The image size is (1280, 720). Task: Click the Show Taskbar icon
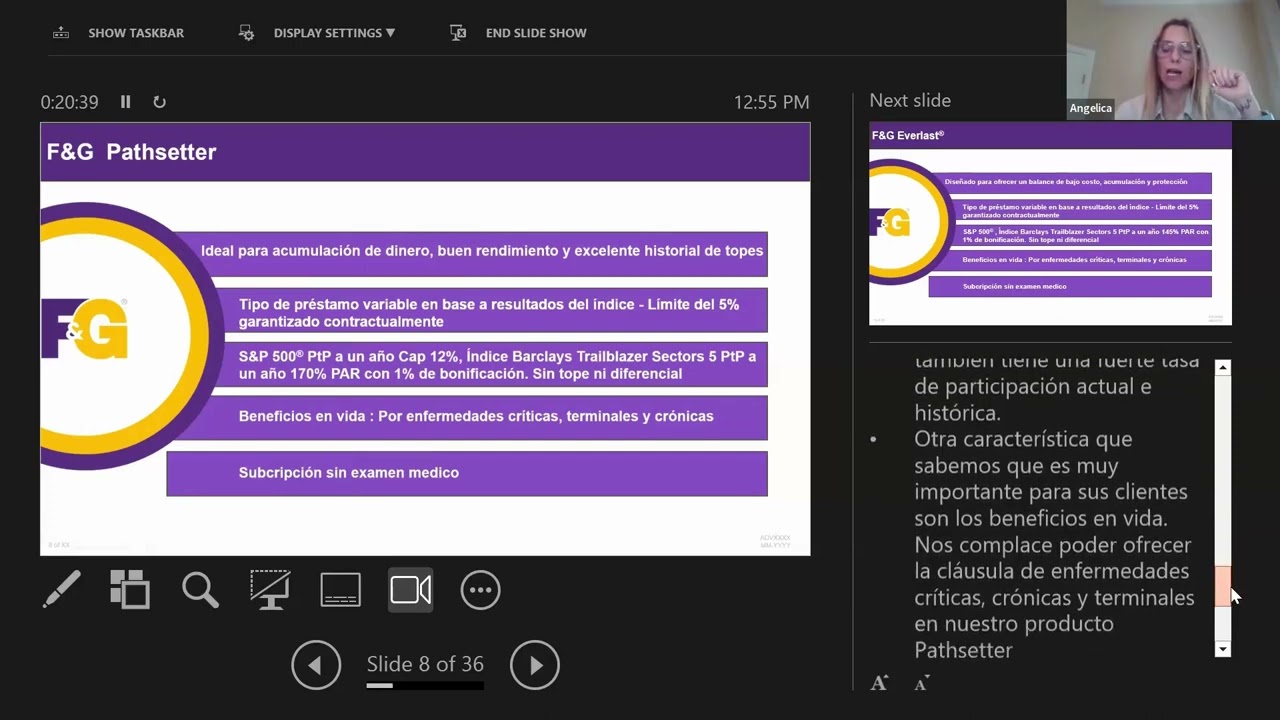click(x=61, y=33)
